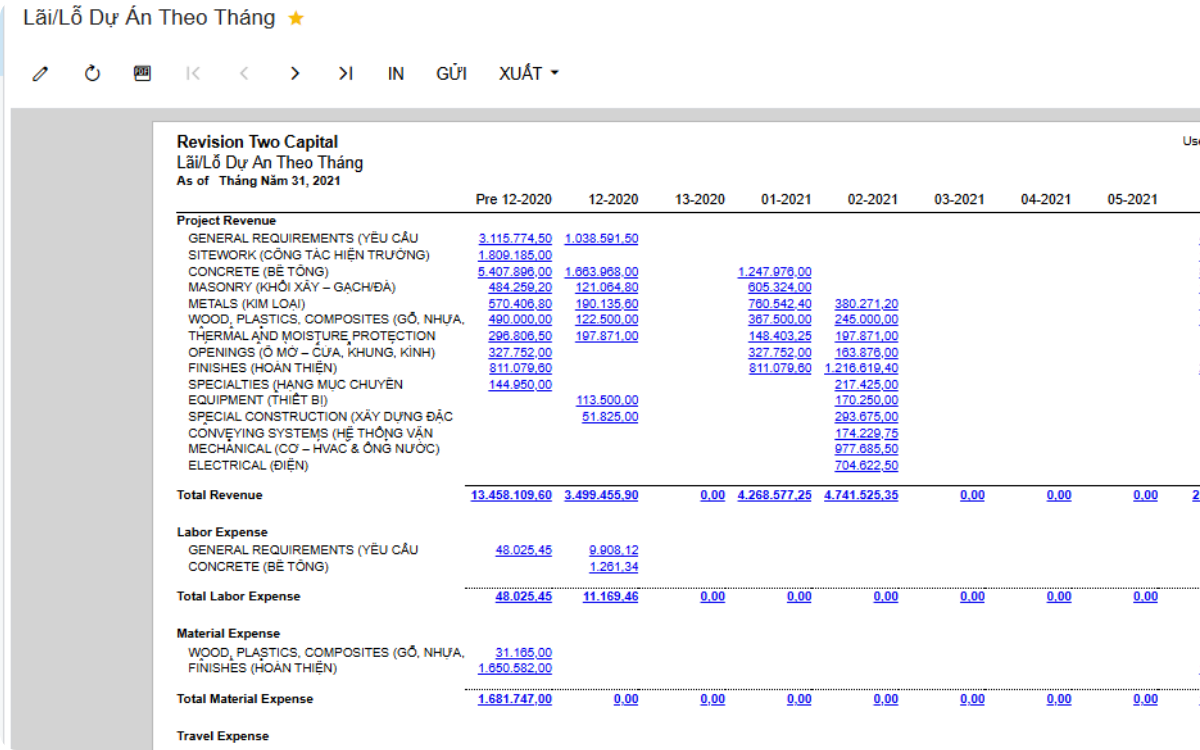
Task: Open the 01-2021 Total Revenue value 4.268.577,25
Action: point(774,495)
